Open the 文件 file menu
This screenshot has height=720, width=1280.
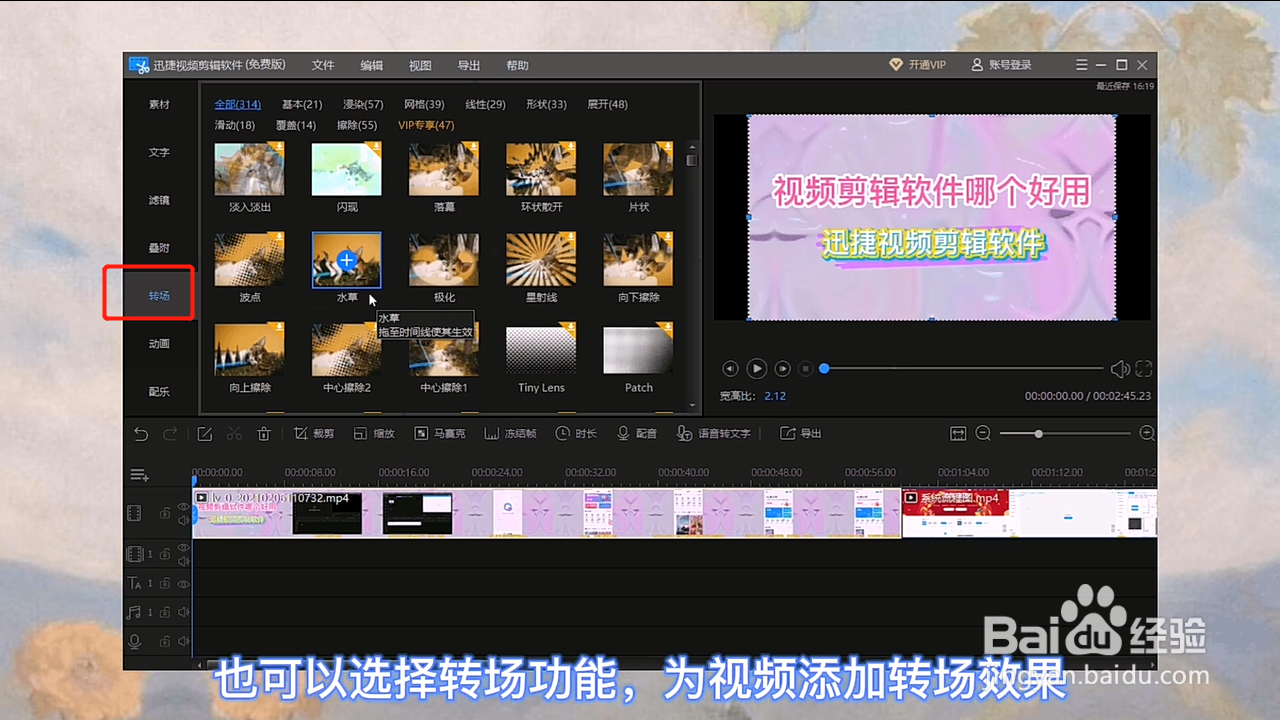click(323, 65)
